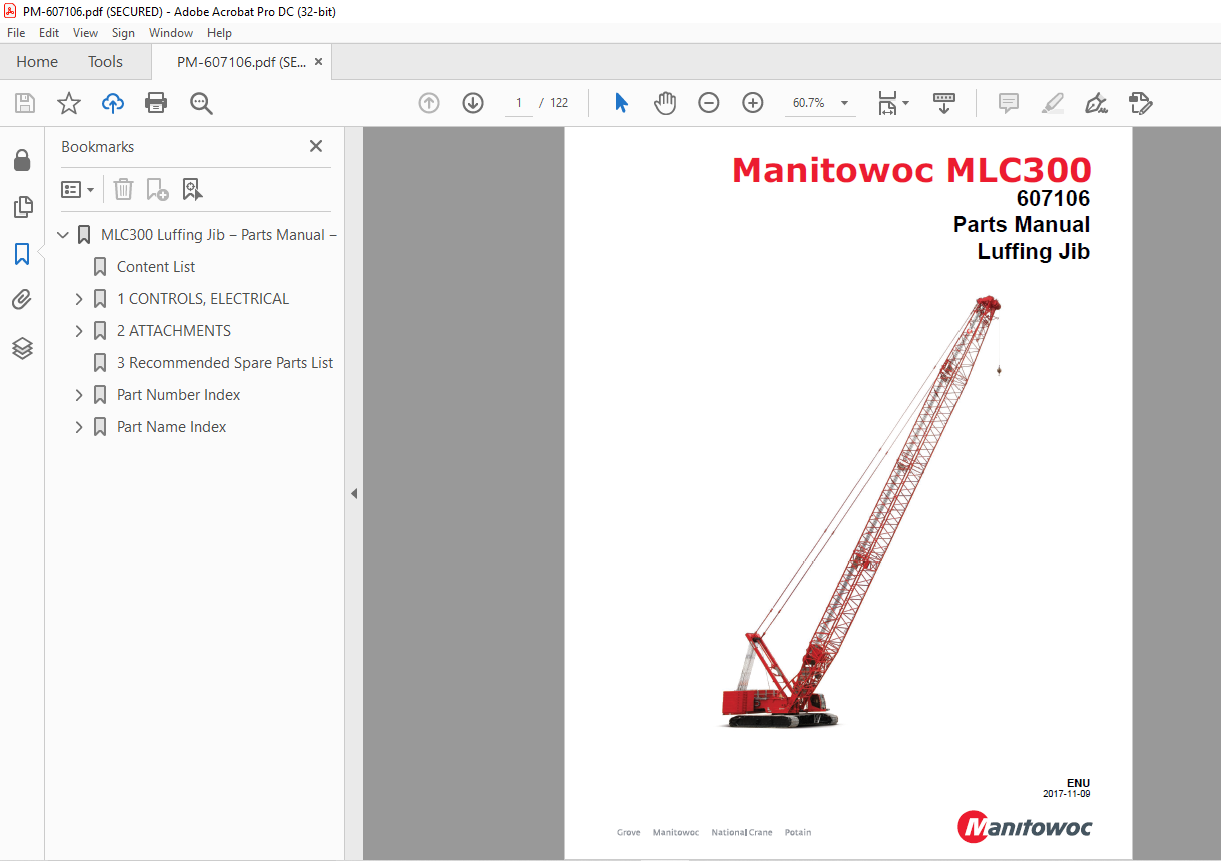This screenshot has height=861, width=1221.
Task: Print the document with printer icon
Action: coord(156,103)
